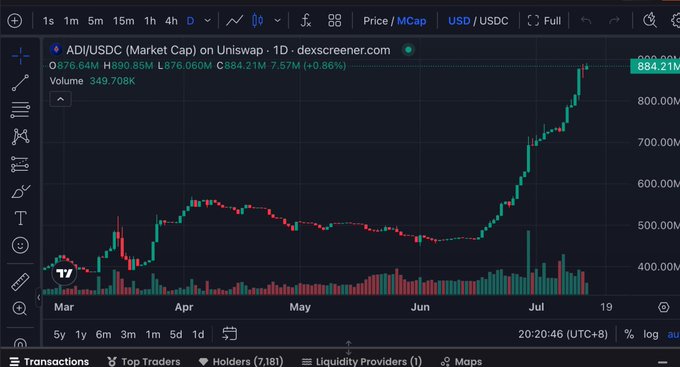Click the undo arrow
Image resolution: width=680 pixels, height=367 pixels.
click(x=586, y=20)
